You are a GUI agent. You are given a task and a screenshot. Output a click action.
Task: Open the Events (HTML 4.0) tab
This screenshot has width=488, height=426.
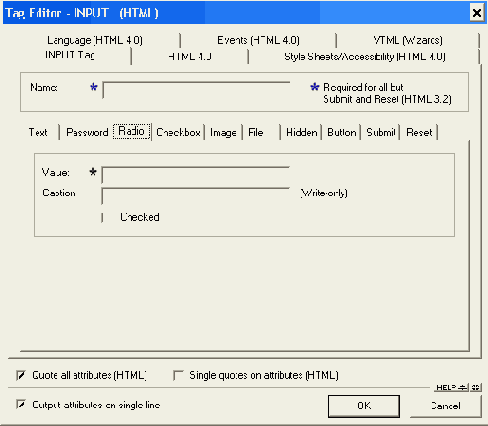(x=258, y=40)
